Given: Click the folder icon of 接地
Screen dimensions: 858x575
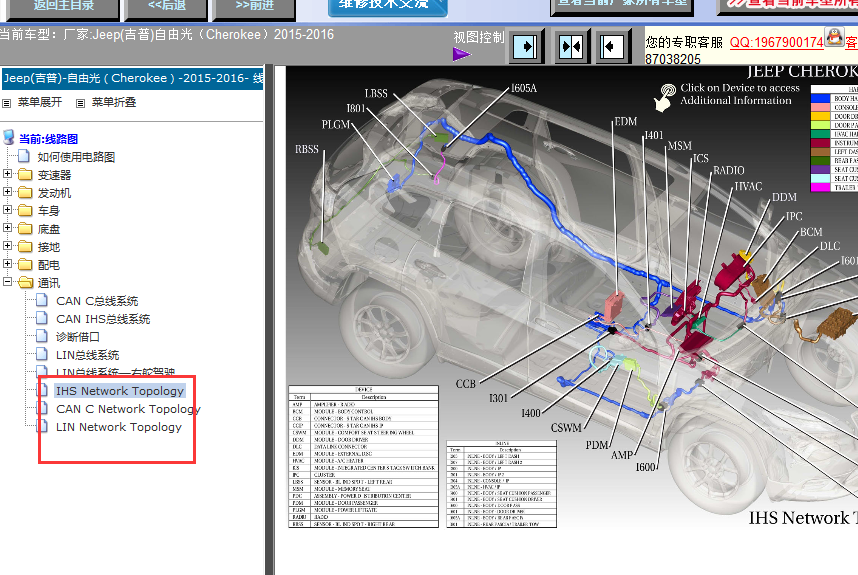Looking at the screenshot, I should 25,247.
